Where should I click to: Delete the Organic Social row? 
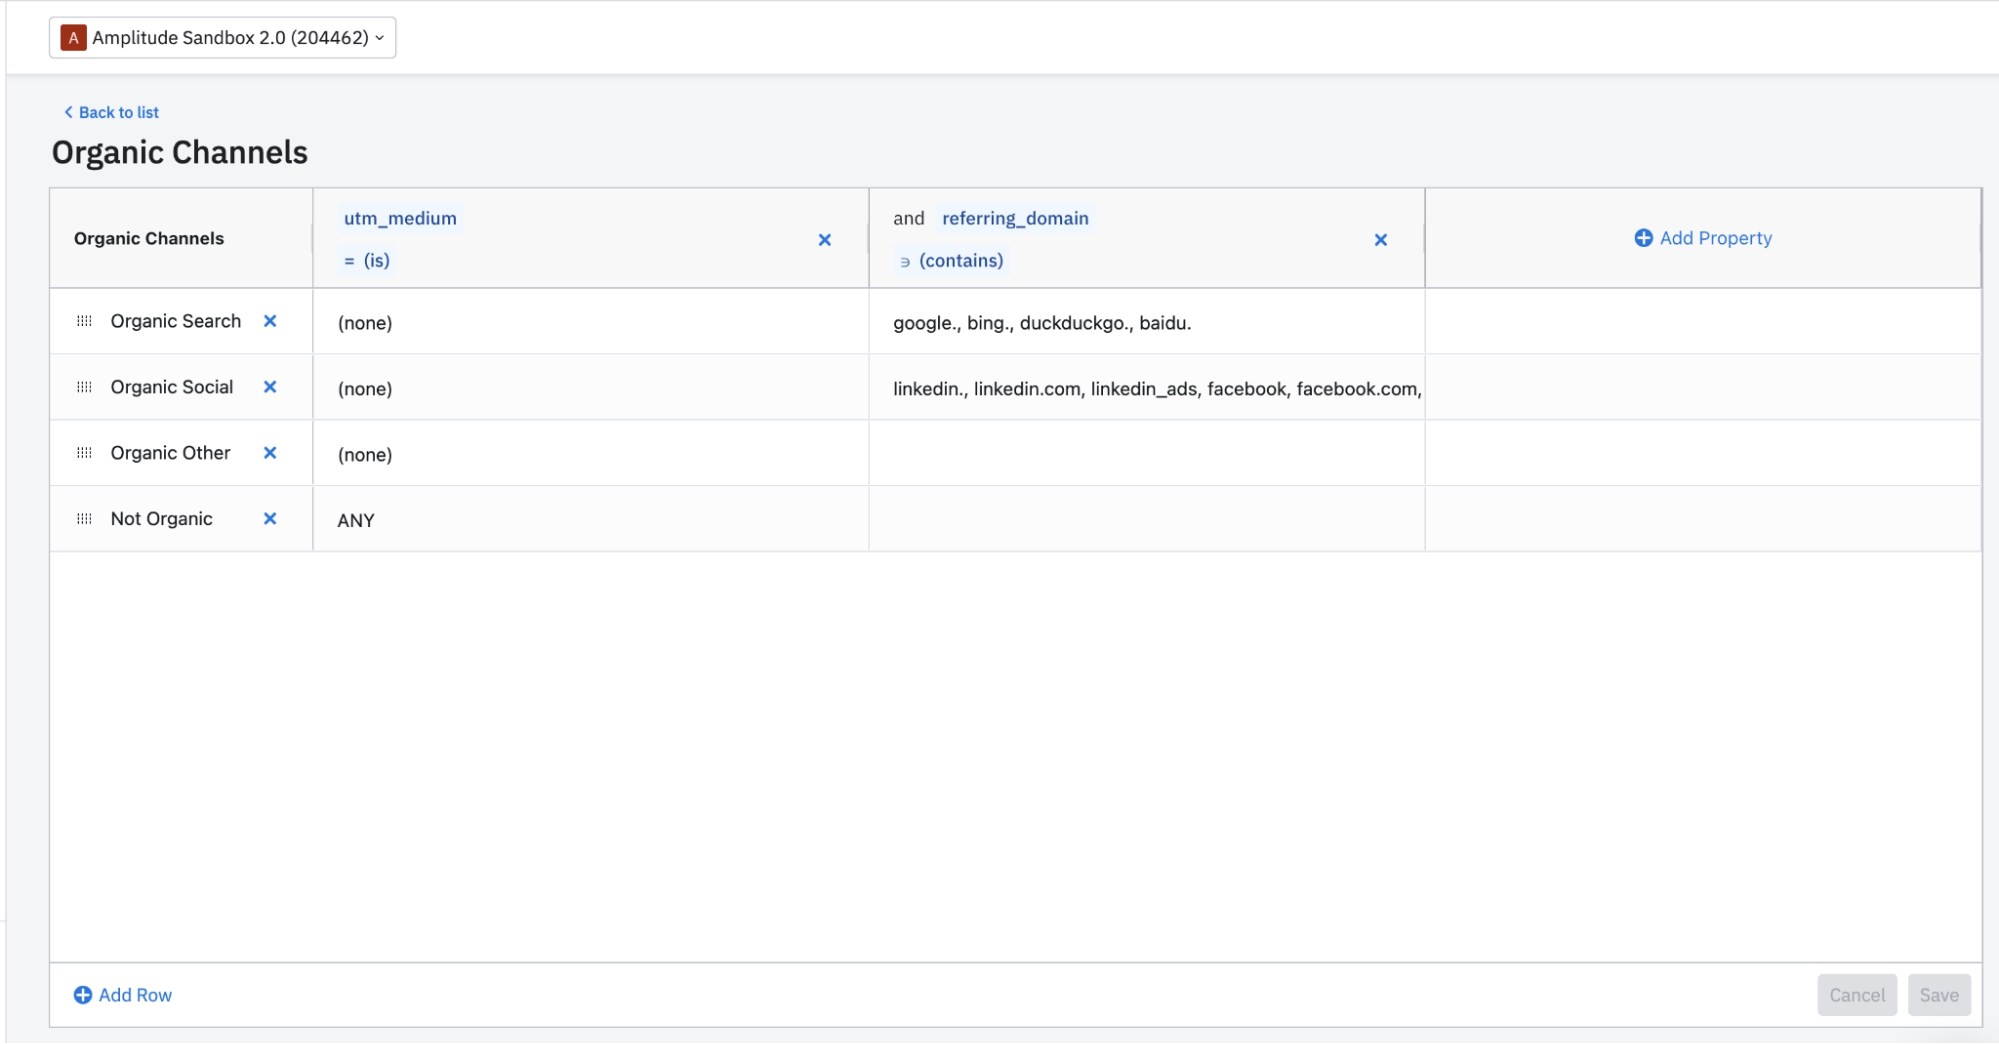click(x=270, y=387)
